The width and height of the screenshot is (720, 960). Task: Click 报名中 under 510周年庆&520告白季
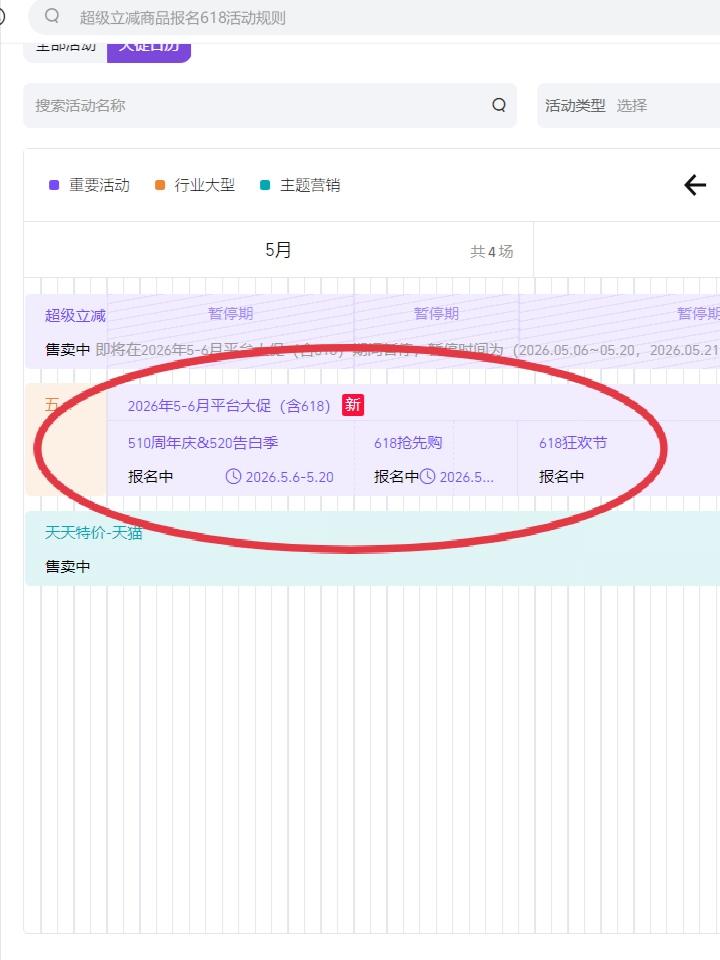point(151,476)
